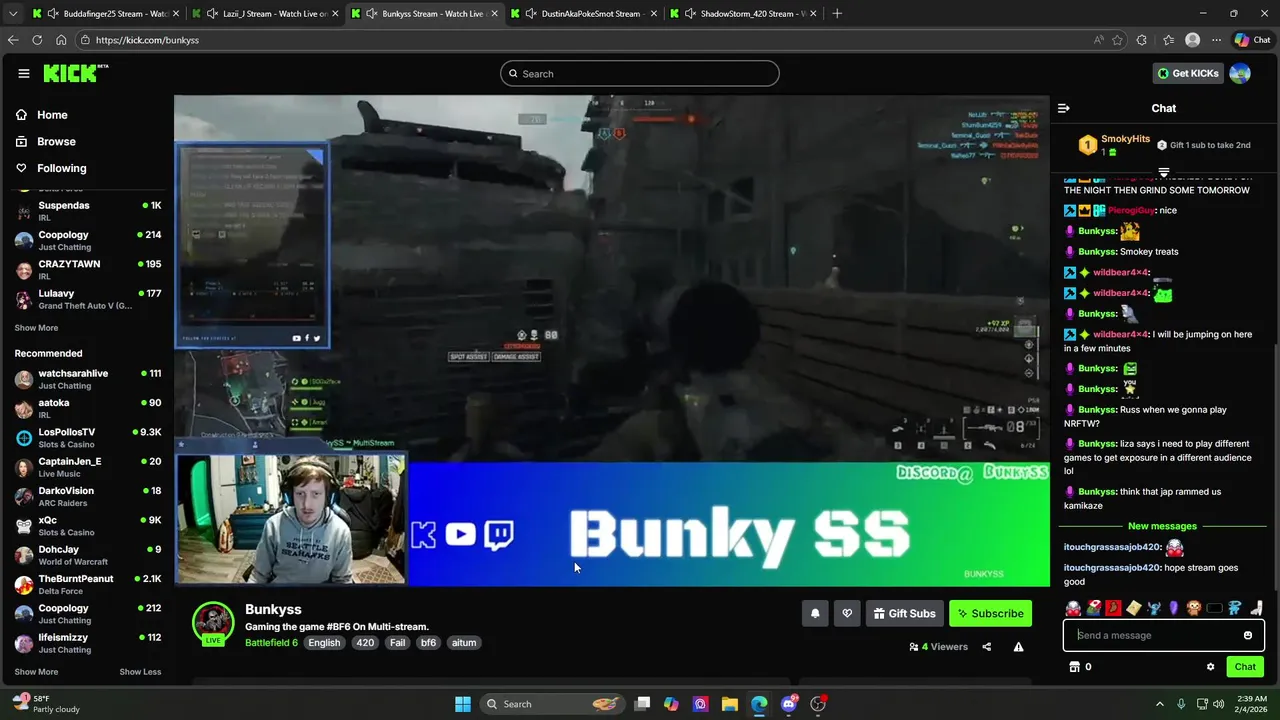Screen dimensions: 1280x720
Task: Expand Show More under Recommended
Action: point(36,672)
